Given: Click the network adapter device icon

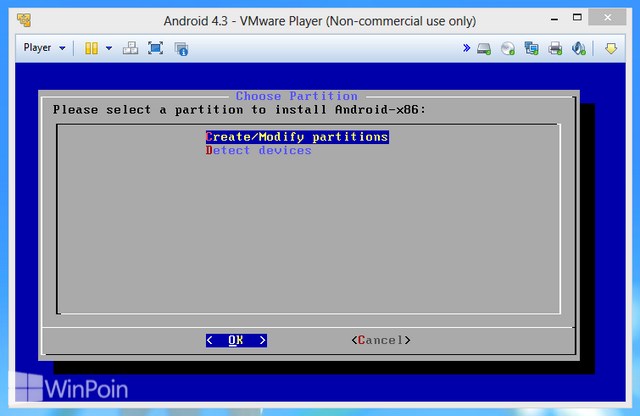Looking at the screenshot, I should click(x=531, y=49).
